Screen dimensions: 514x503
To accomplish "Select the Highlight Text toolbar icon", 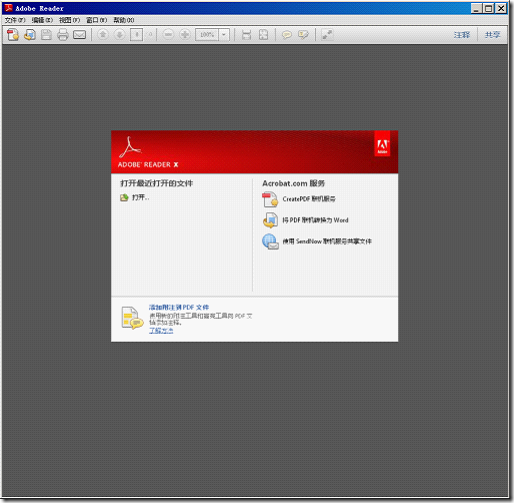I will tap(303, 35).
